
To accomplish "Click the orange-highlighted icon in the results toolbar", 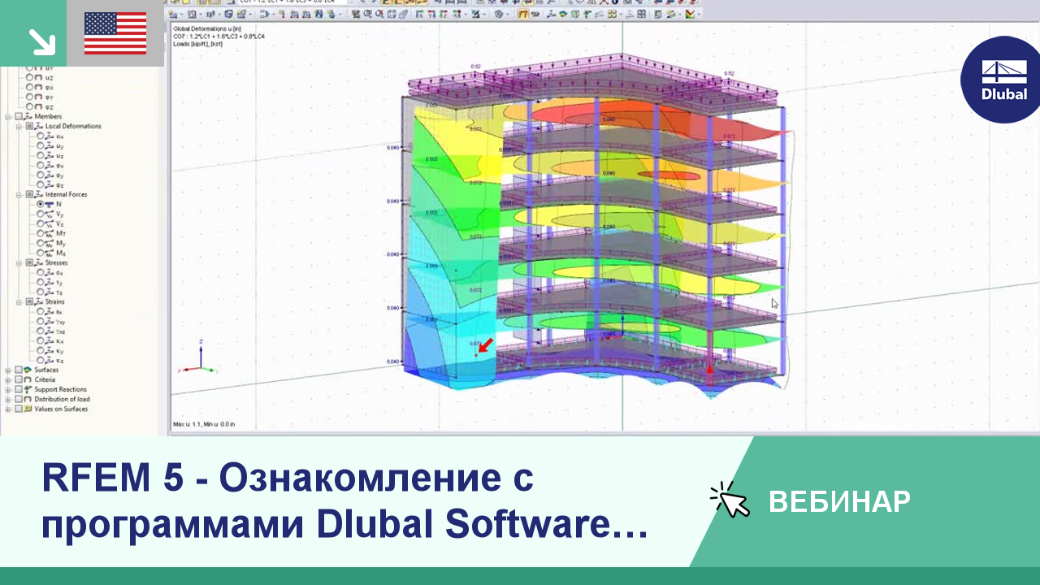I will (523, 14).
